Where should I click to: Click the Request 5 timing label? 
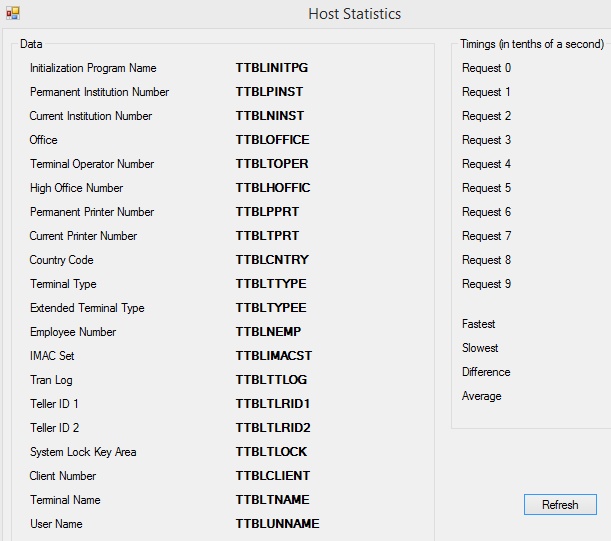486,188
